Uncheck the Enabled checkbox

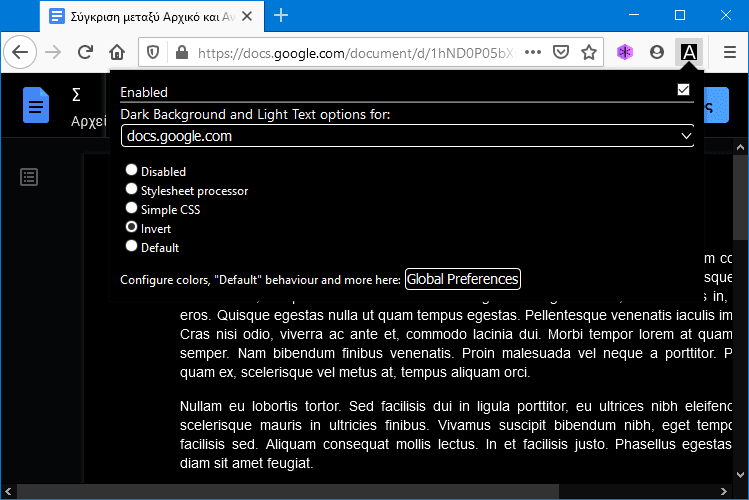click(x=683, y=90)
